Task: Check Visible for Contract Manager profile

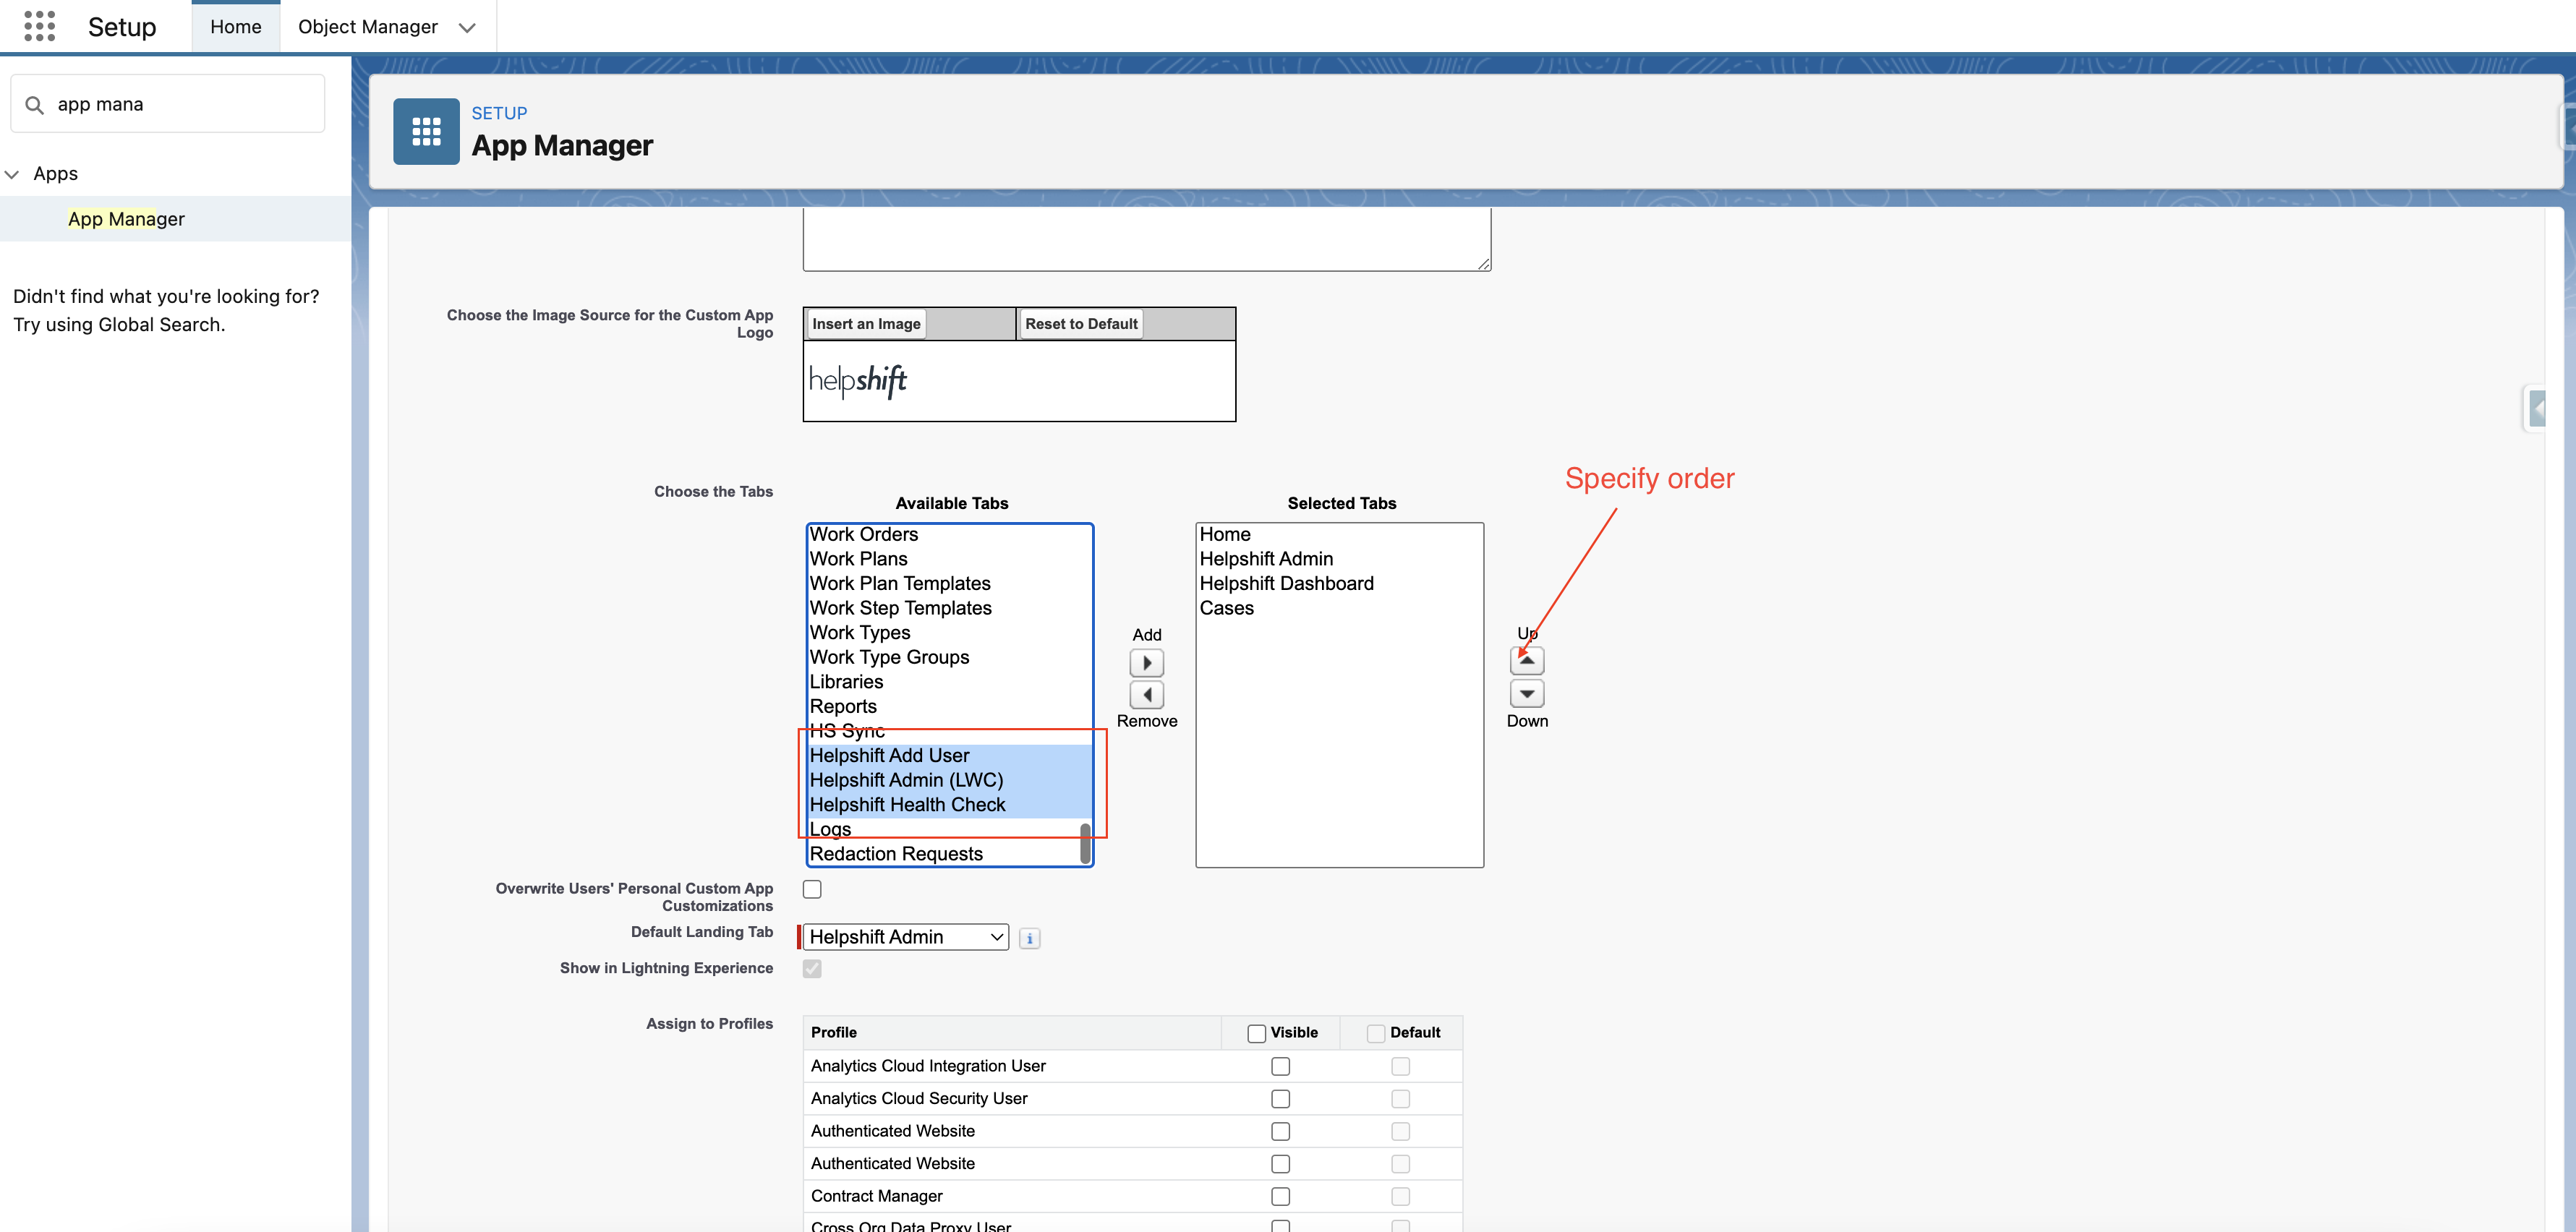Action: (x=1280, y=1196)
